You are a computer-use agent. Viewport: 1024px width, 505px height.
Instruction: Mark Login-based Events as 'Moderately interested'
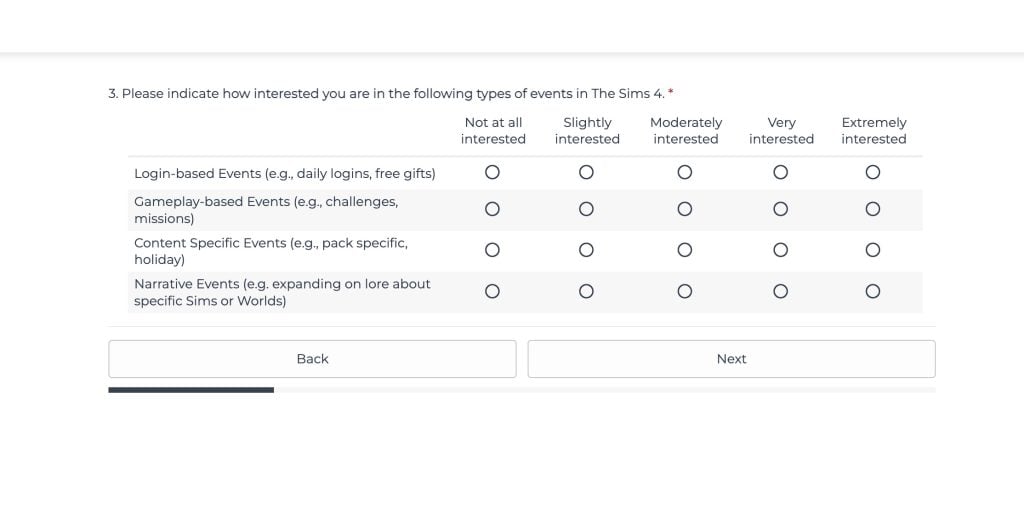pyautogui.click(x=685, y=173)
